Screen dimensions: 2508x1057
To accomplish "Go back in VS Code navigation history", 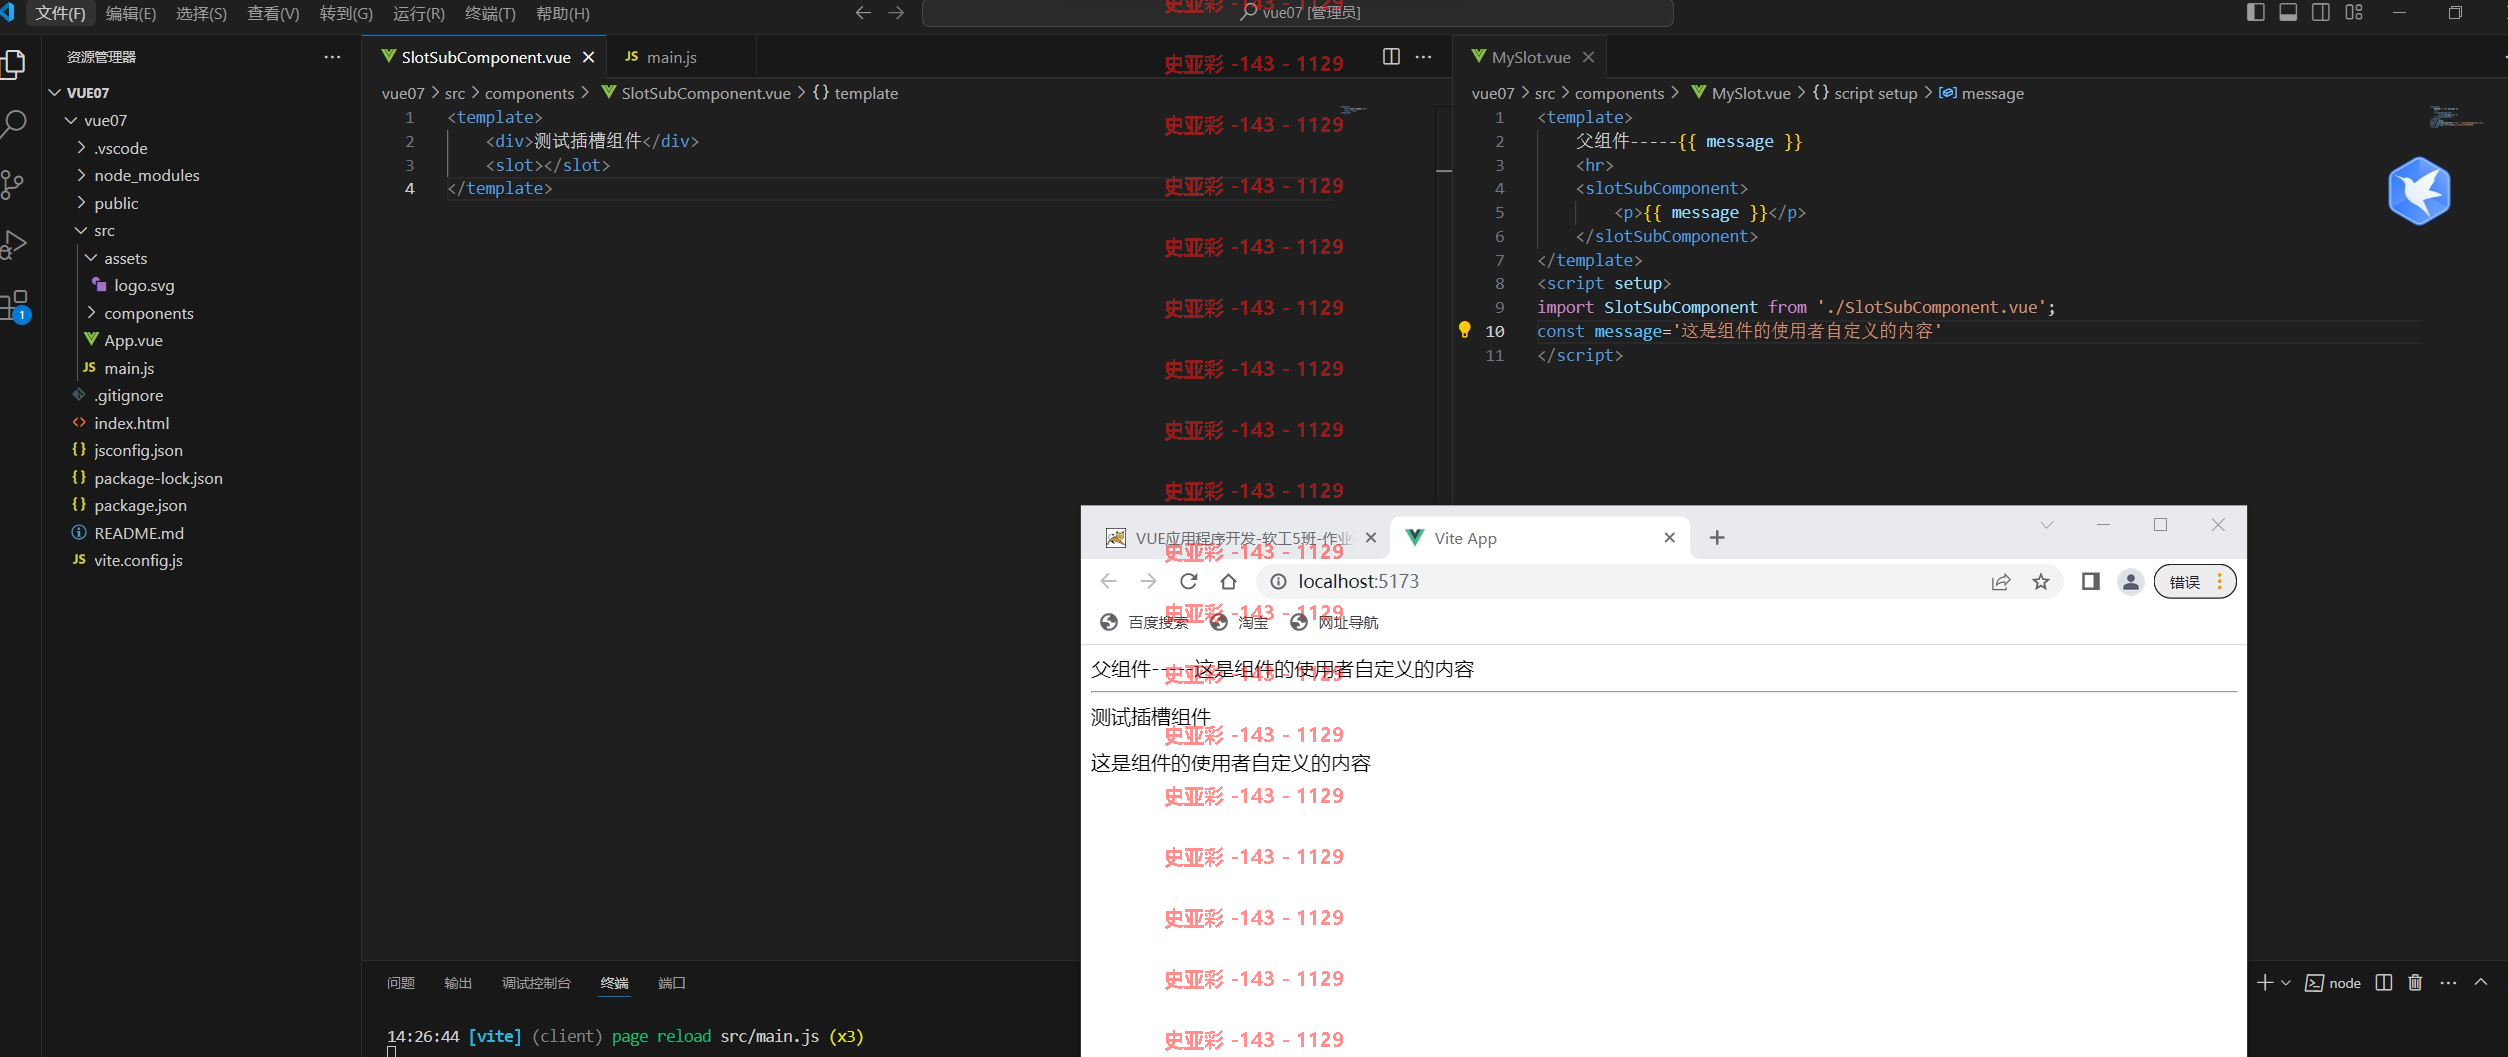I will tap(864, 13).
